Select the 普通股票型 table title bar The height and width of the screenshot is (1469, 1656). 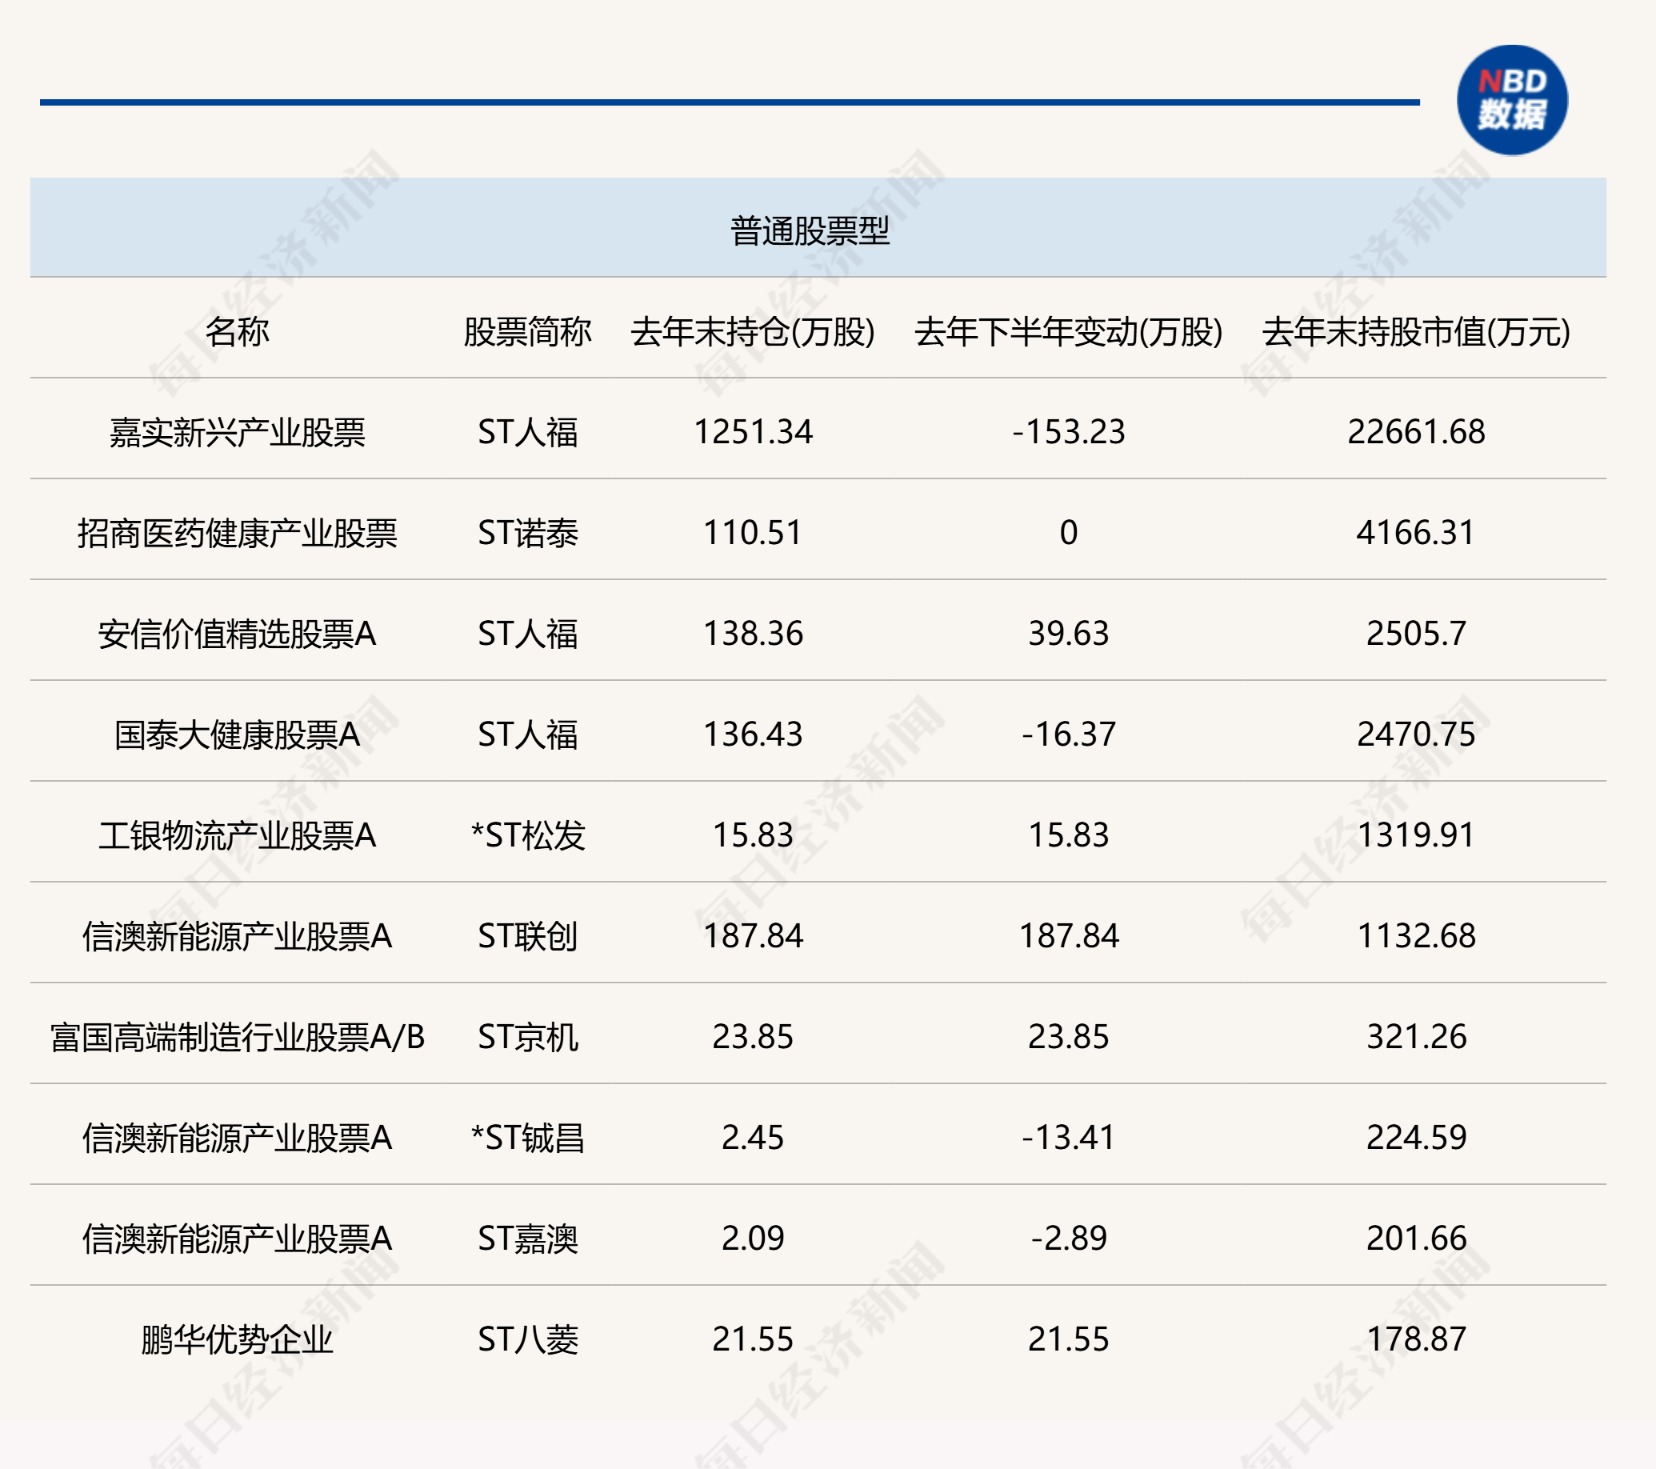pyautogui.click(x=818, y=228)
